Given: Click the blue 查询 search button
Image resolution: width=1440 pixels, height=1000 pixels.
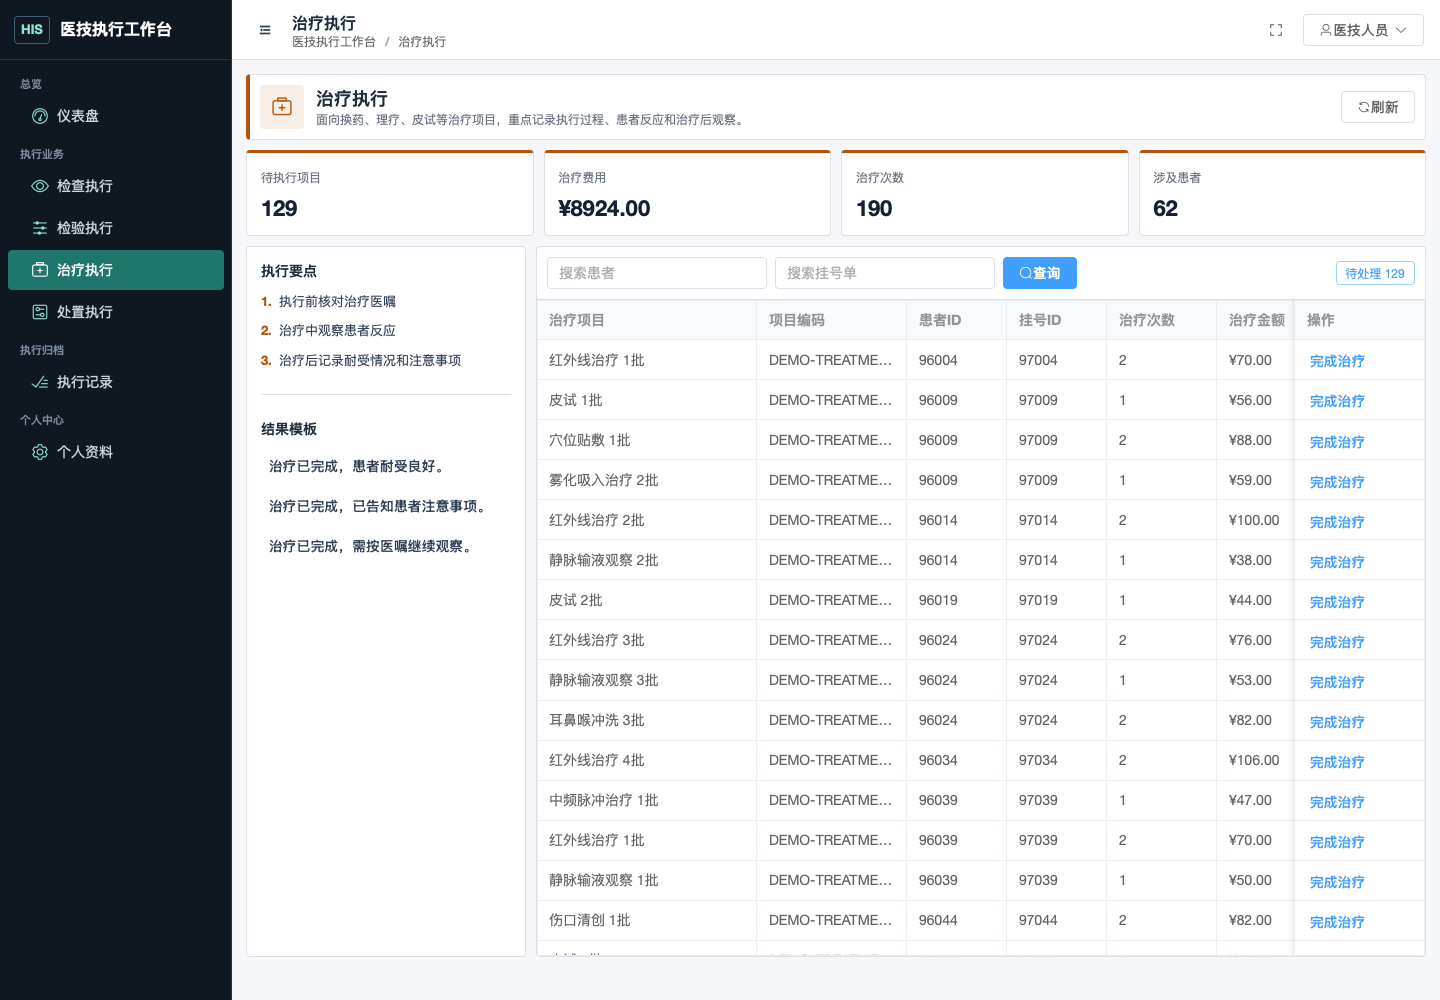Looking at the screenshot, I should tap(1040, 273).
